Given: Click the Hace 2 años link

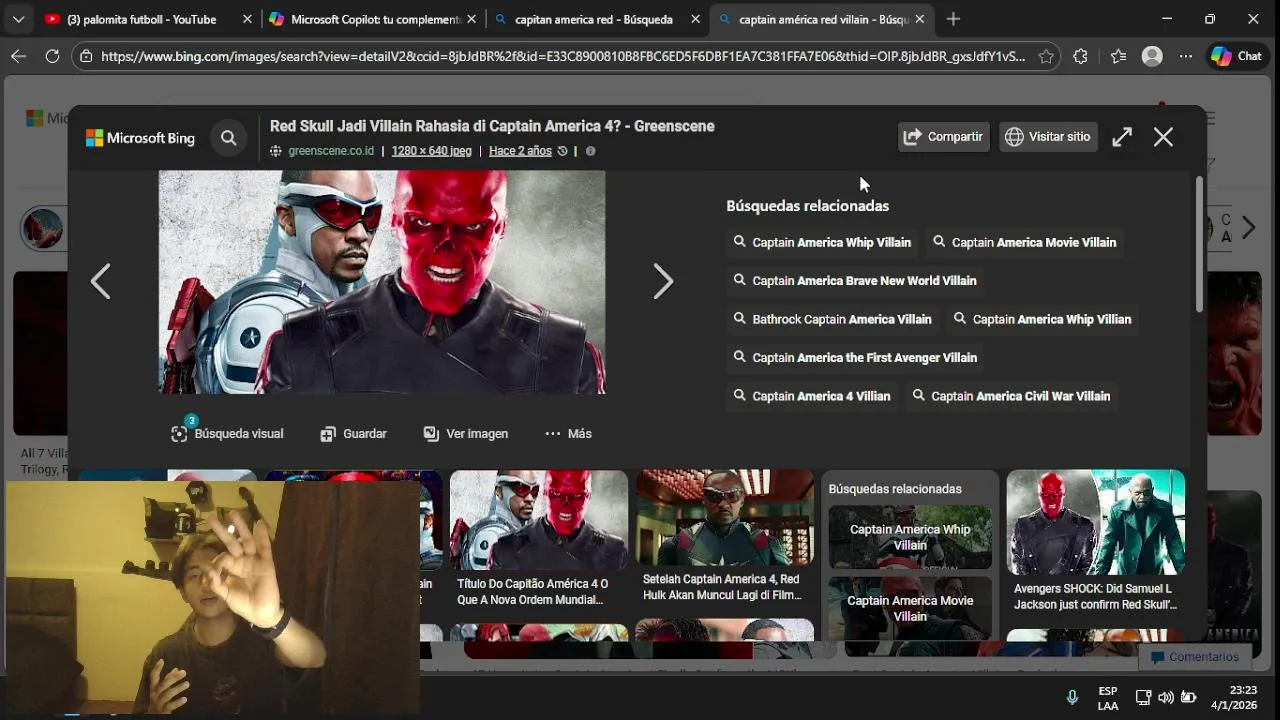Looking at the screenshot, I should [520, 151].
